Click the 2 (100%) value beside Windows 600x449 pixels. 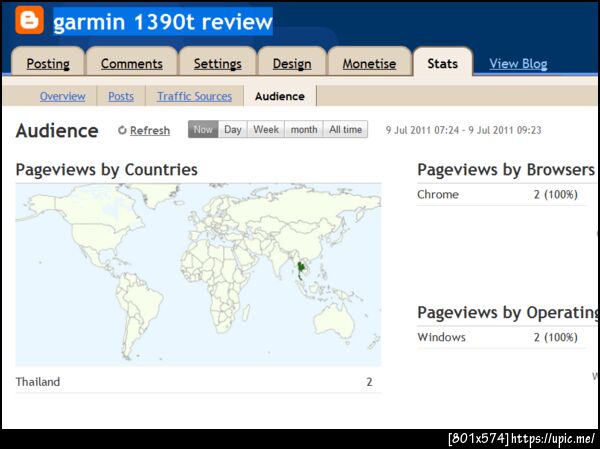pos(556,337)
